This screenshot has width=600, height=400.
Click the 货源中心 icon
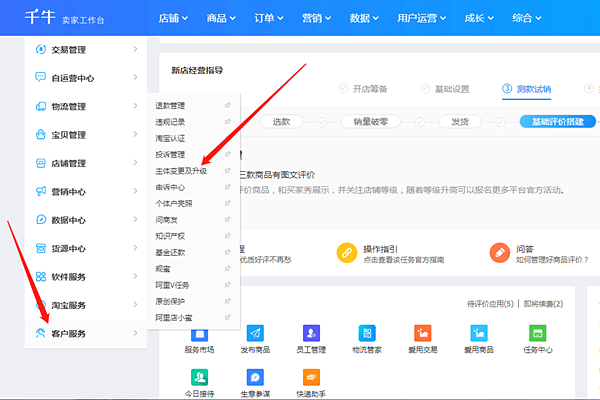(41, 248)
